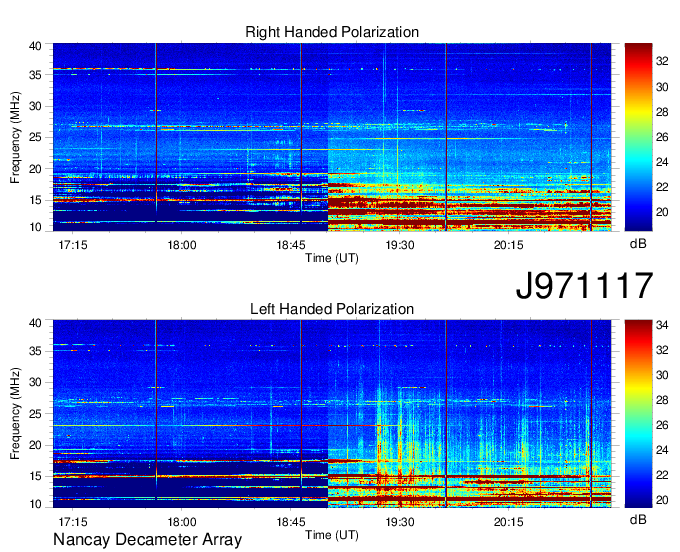Click the 22 value on lower color bar scale

point(662,475)
